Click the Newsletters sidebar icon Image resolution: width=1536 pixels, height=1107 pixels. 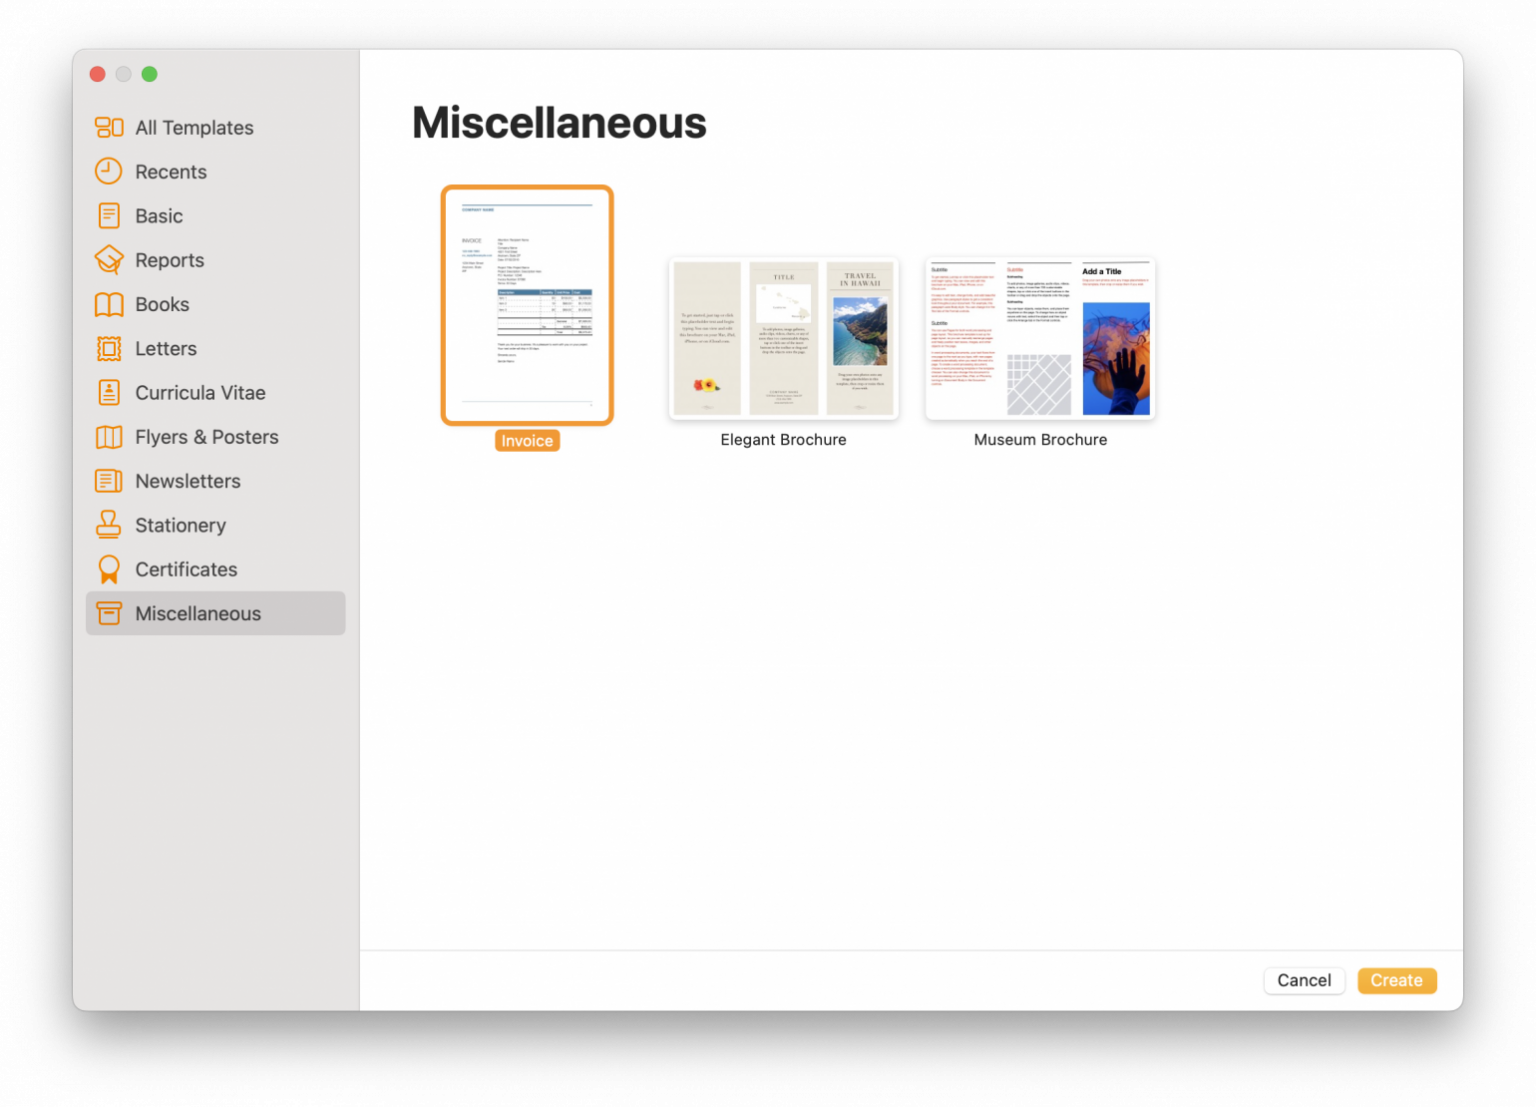pyautogui.click(x=108, y=481)
